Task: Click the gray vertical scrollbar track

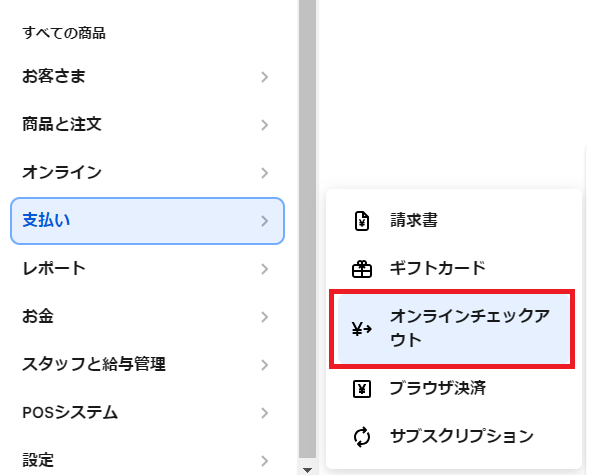Action: point(307,228)
